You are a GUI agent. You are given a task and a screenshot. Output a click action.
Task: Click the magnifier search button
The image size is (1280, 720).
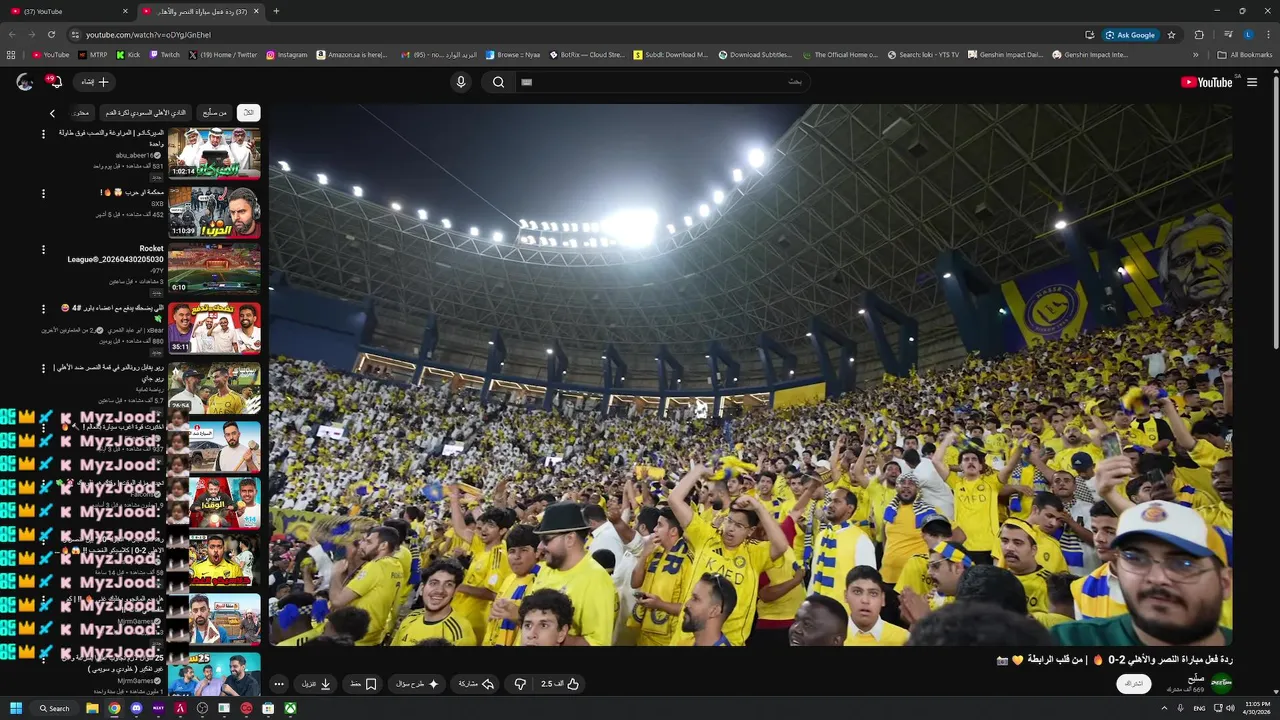point(498,82)
